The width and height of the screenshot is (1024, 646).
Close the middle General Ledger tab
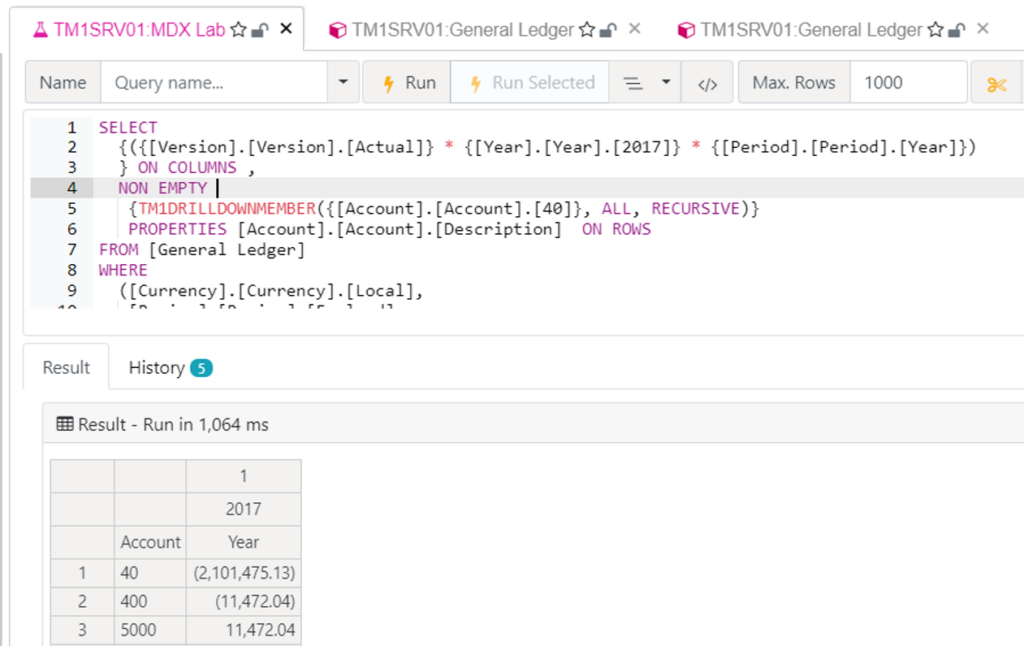tap(634, 29)
